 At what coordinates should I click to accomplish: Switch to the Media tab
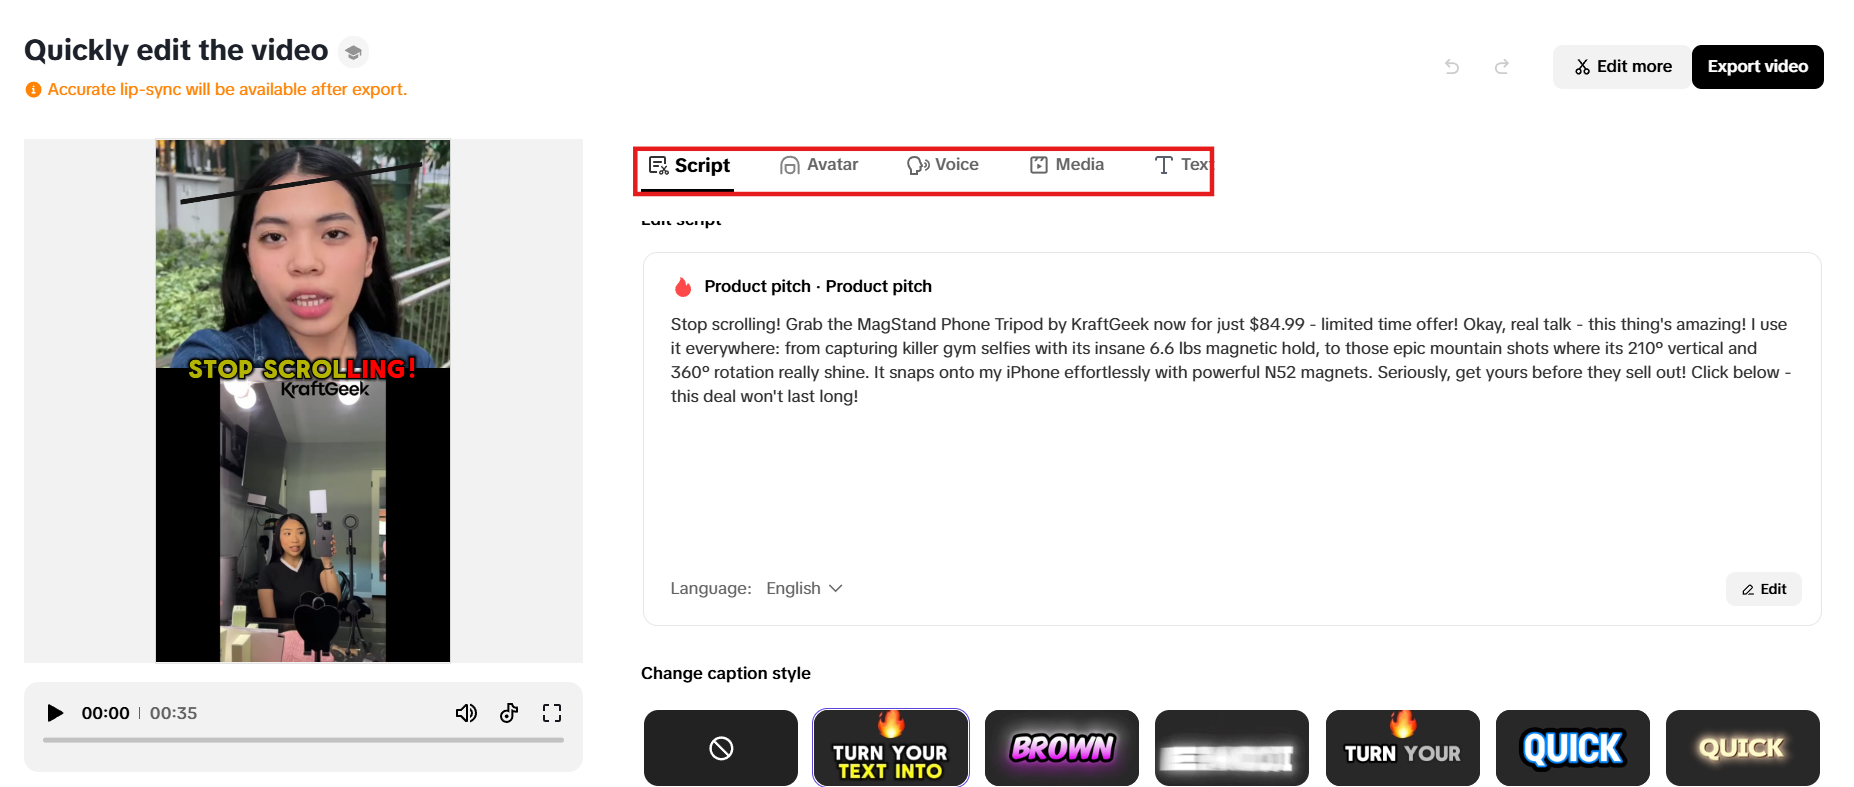(1067, 164)
